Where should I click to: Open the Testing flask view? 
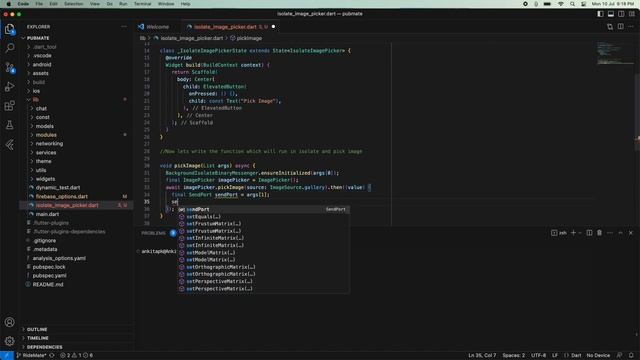click(9, 125)
